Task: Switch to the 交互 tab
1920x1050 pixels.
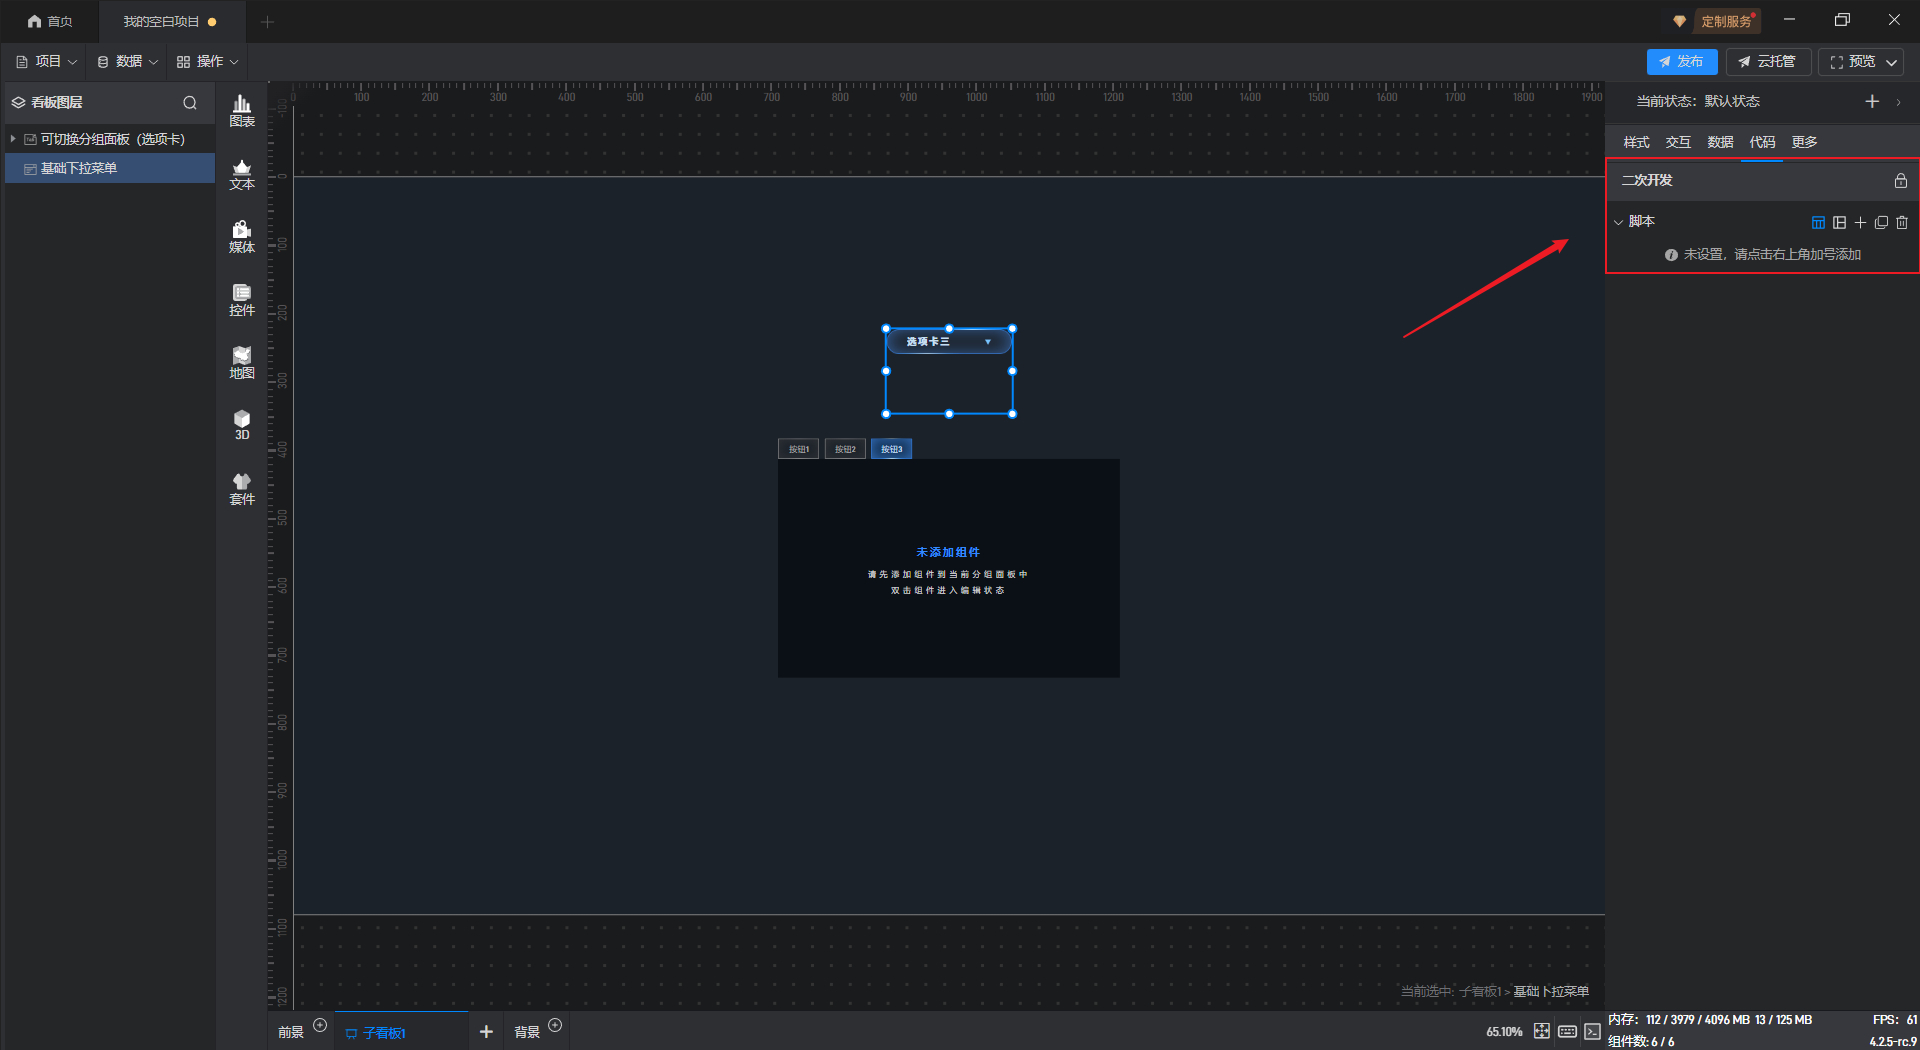Action: point(1678,142)
